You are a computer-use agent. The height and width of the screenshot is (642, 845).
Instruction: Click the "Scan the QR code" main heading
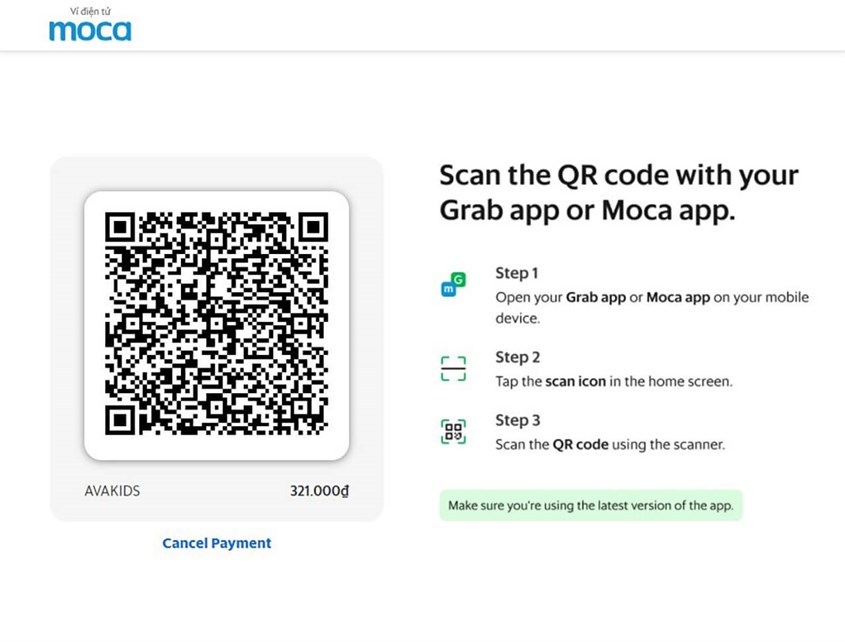point(619,193)
